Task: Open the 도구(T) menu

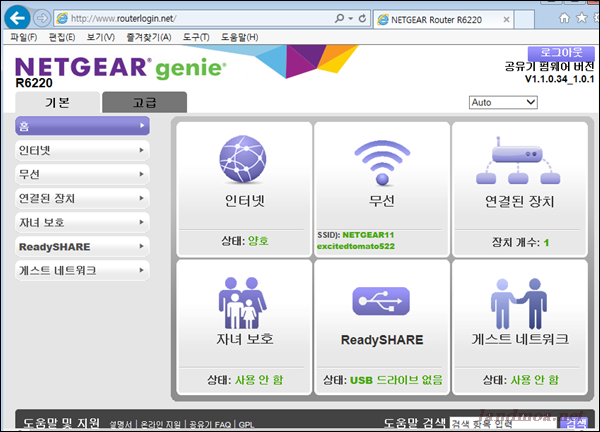Action: (196, 37)
